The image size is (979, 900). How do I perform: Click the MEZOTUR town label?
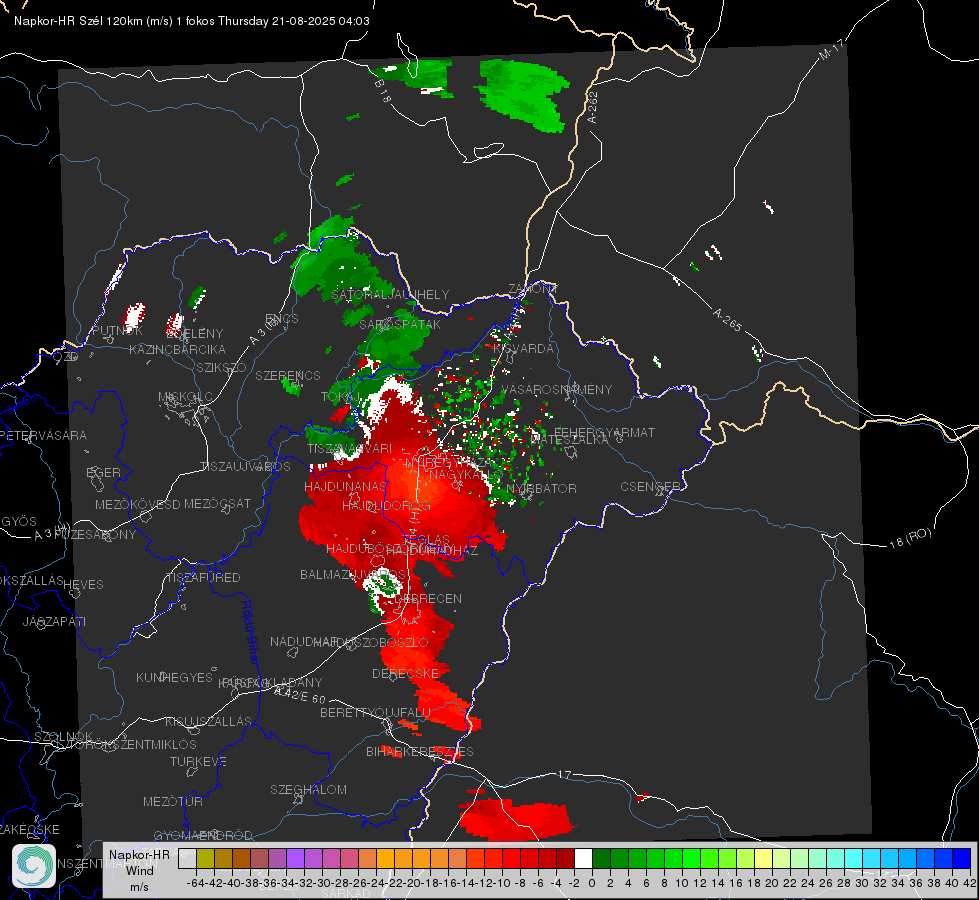point(173,801)
